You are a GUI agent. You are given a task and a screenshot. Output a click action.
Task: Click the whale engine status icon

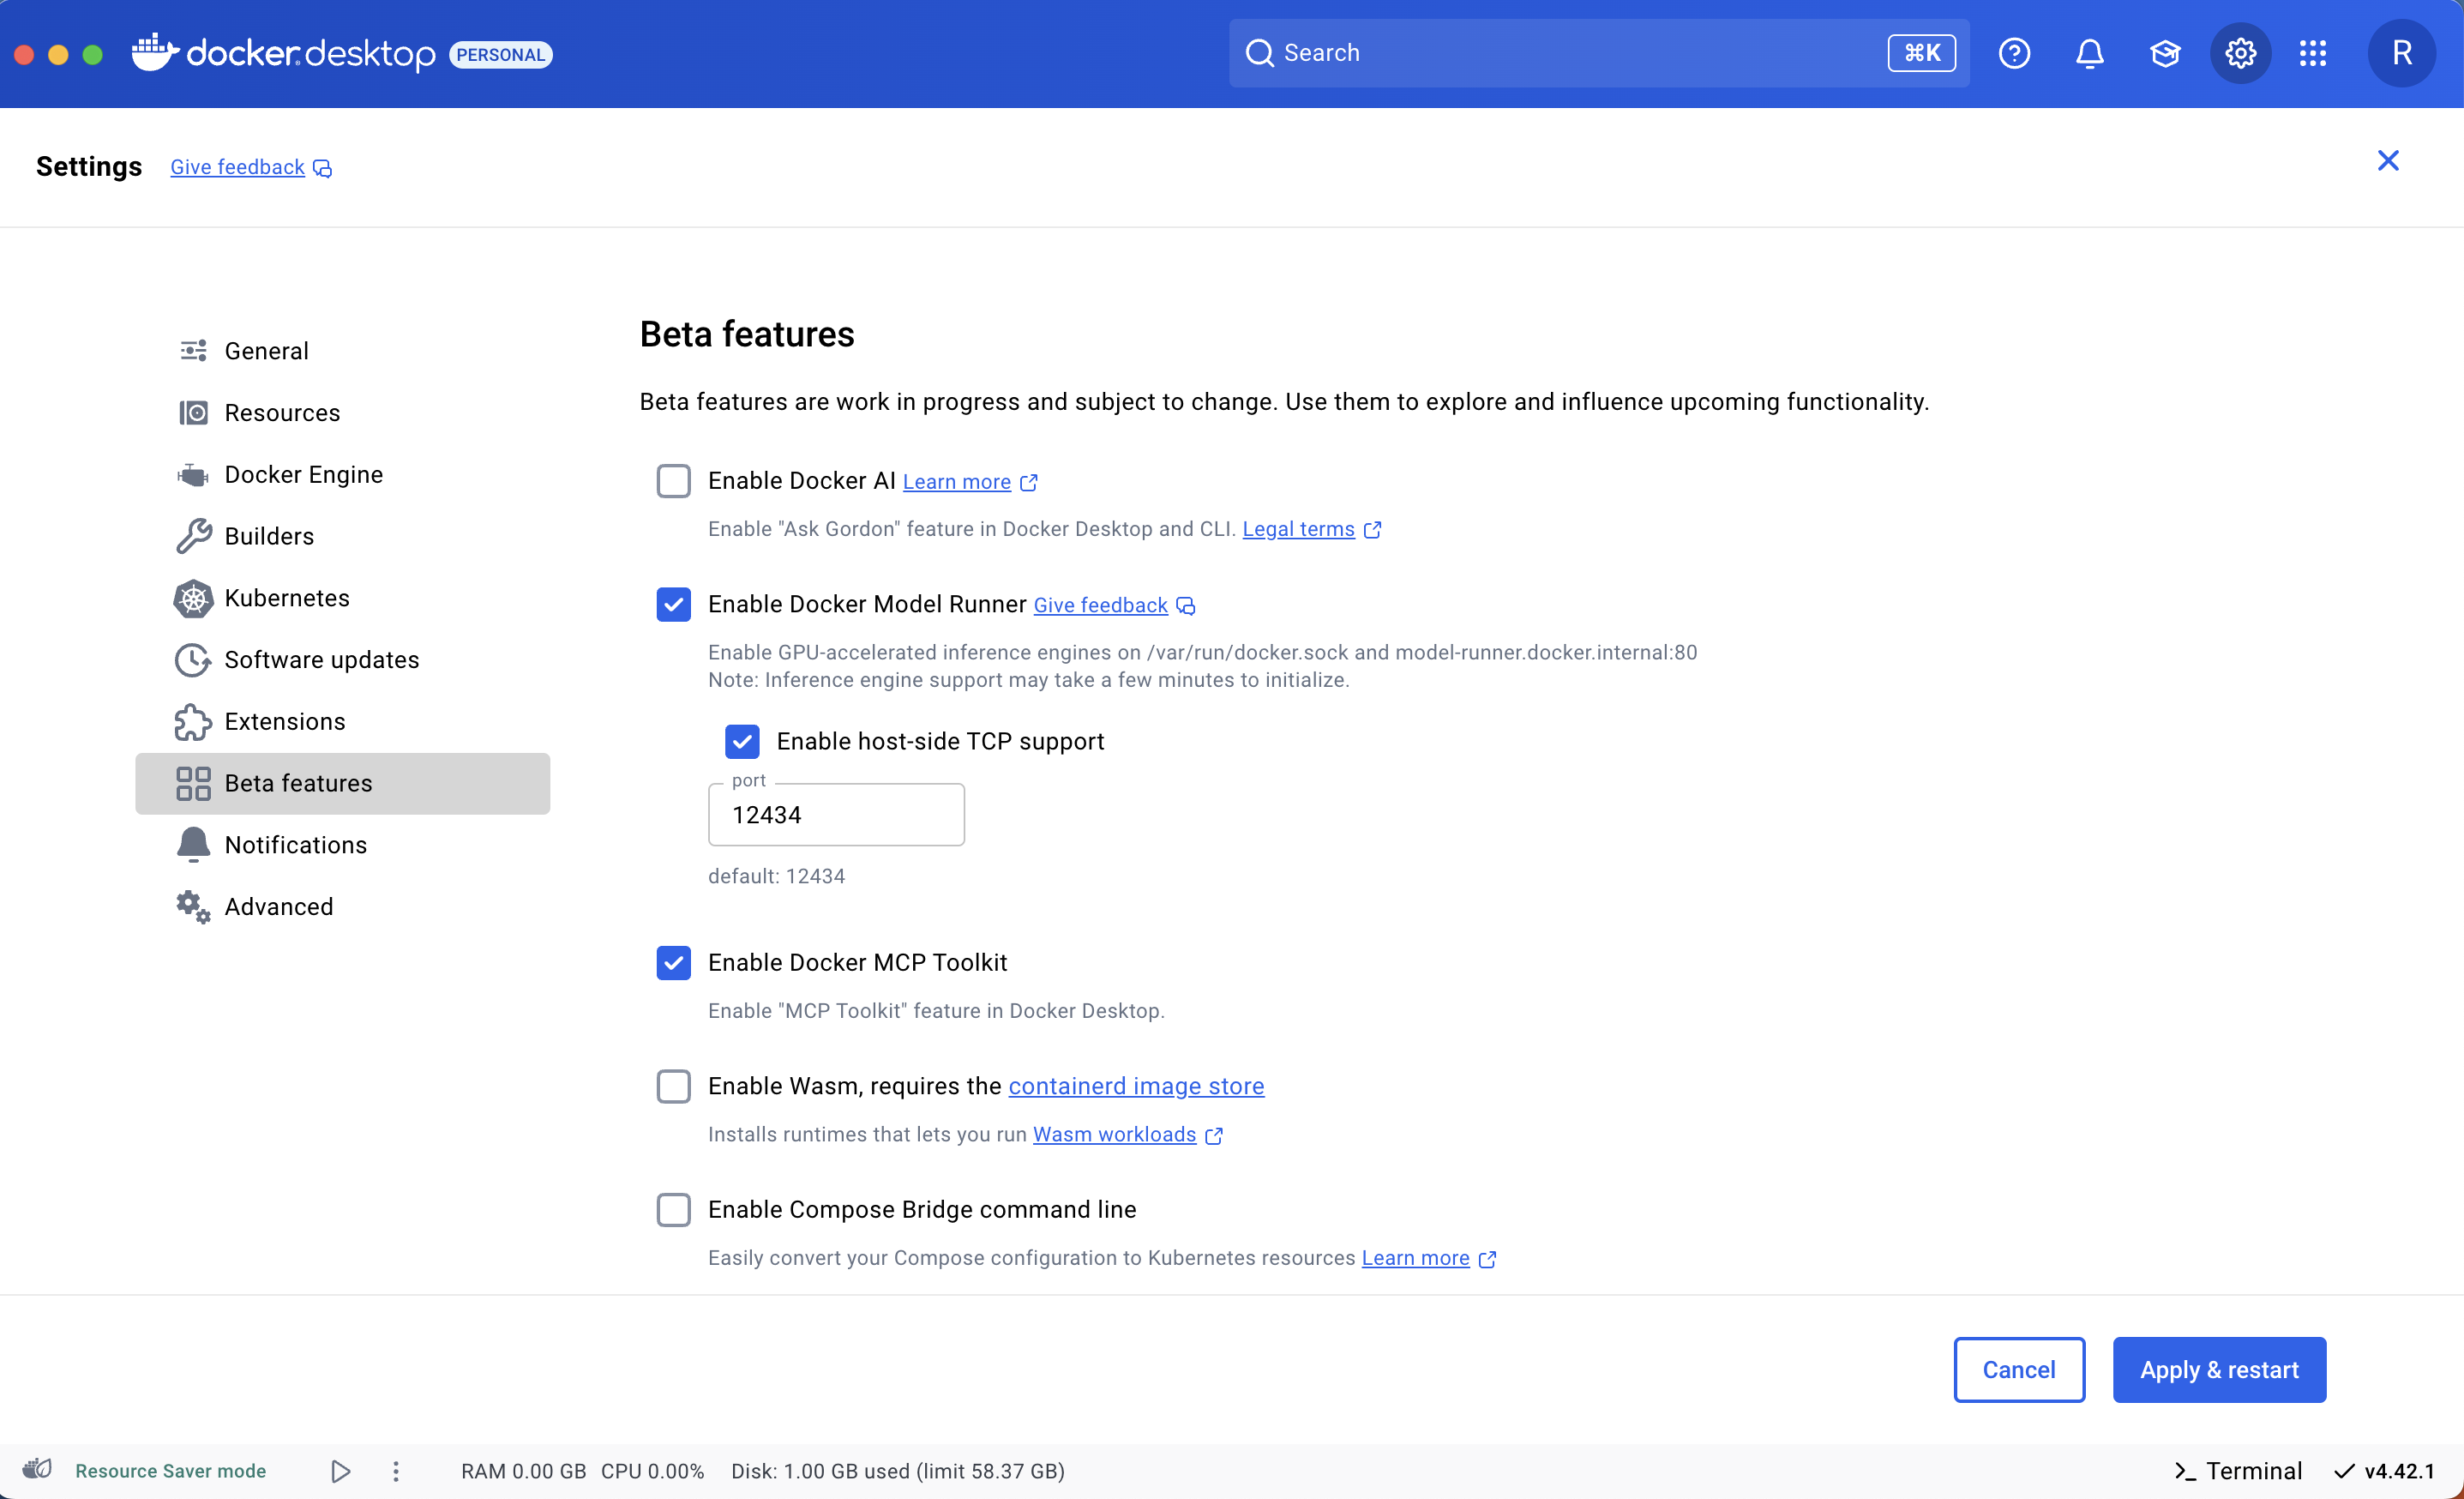click(37, 1469)
